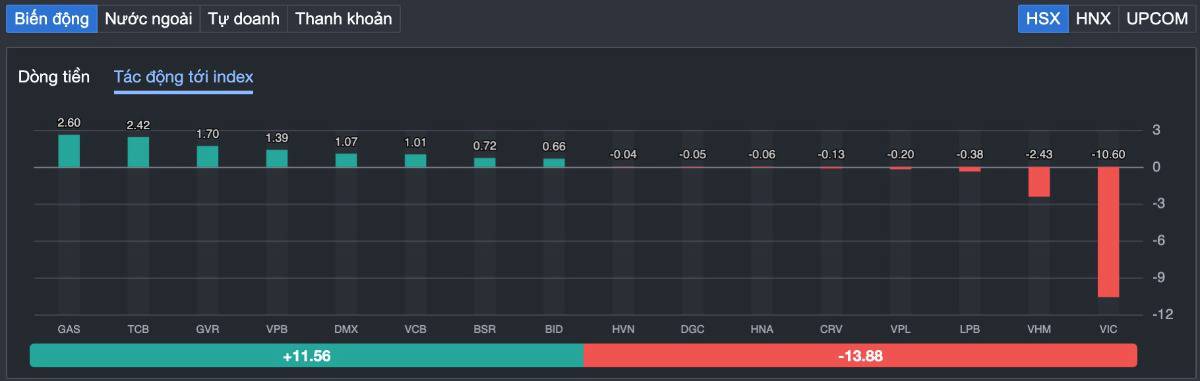
Task: Open the Tự doanh tab
Action: point(243,18)
